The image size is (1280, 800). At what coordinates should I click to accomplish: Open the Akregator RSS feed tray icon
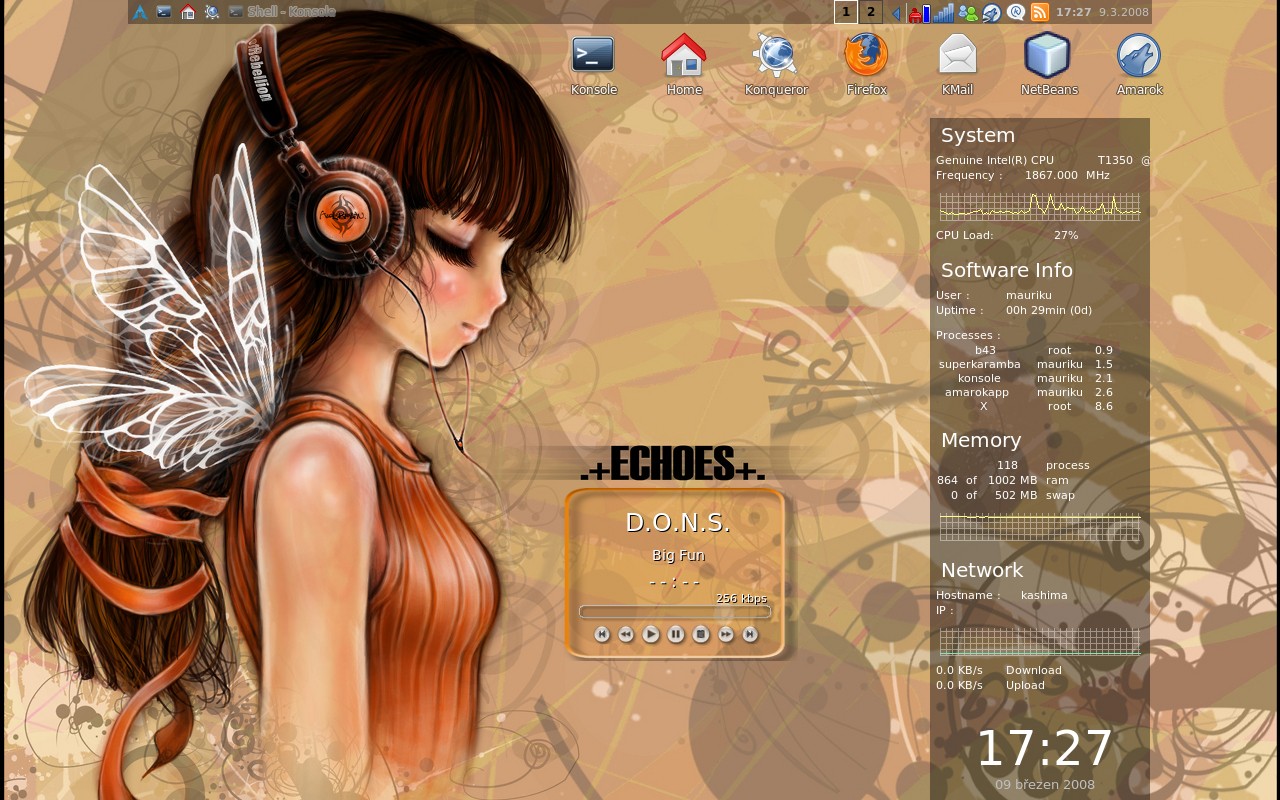(x=1040, y=13)
